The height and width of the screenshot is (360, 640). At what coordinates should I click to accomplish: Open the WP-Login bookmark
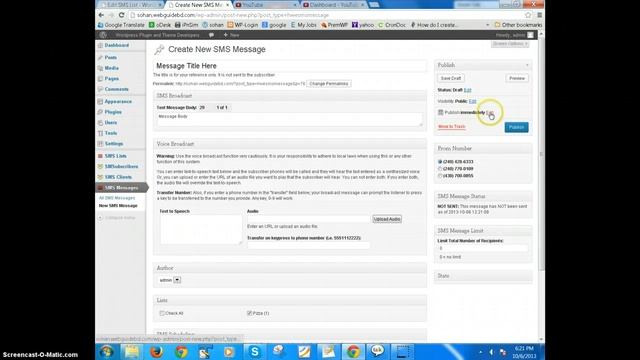pyautogui.click(x=243, y=25)
